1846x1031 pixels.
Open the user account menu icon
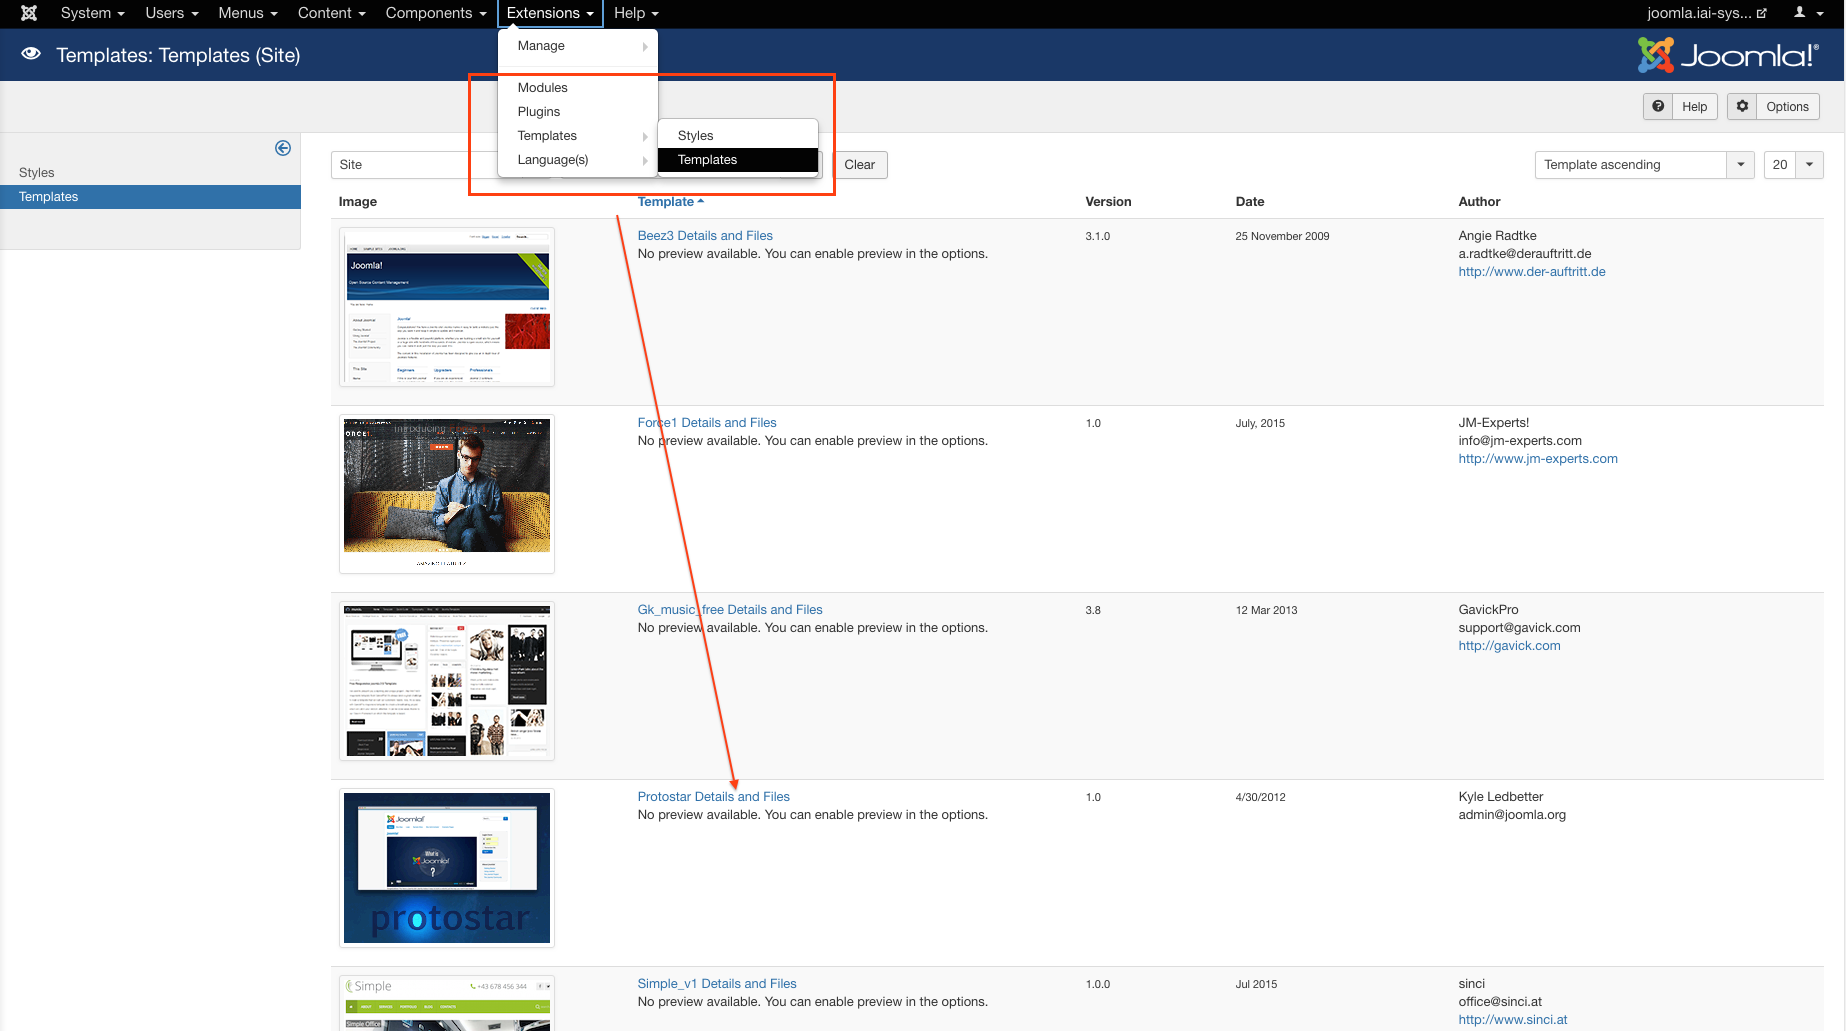point(1806,13)
